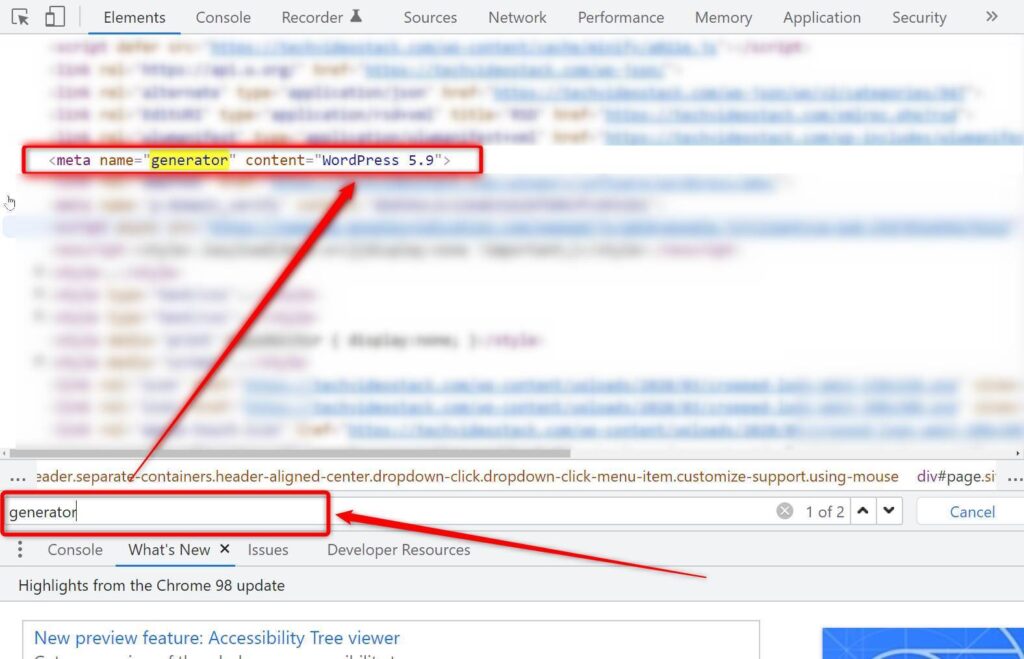Open Accessibility Tree viewer preview link
The image size is (1024, 659).
click(216, 637)
